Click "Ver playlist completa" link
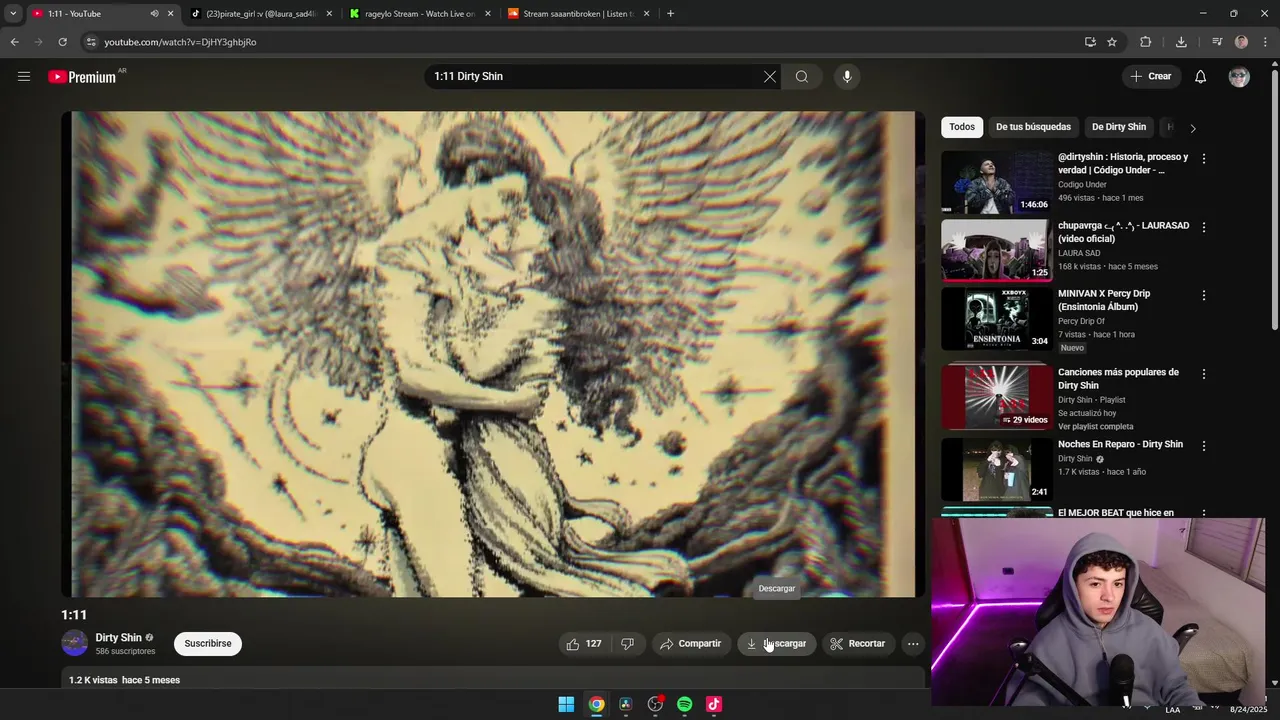Image resolution: width=1280 pixels, height=720 pixels. (1096, 427)
